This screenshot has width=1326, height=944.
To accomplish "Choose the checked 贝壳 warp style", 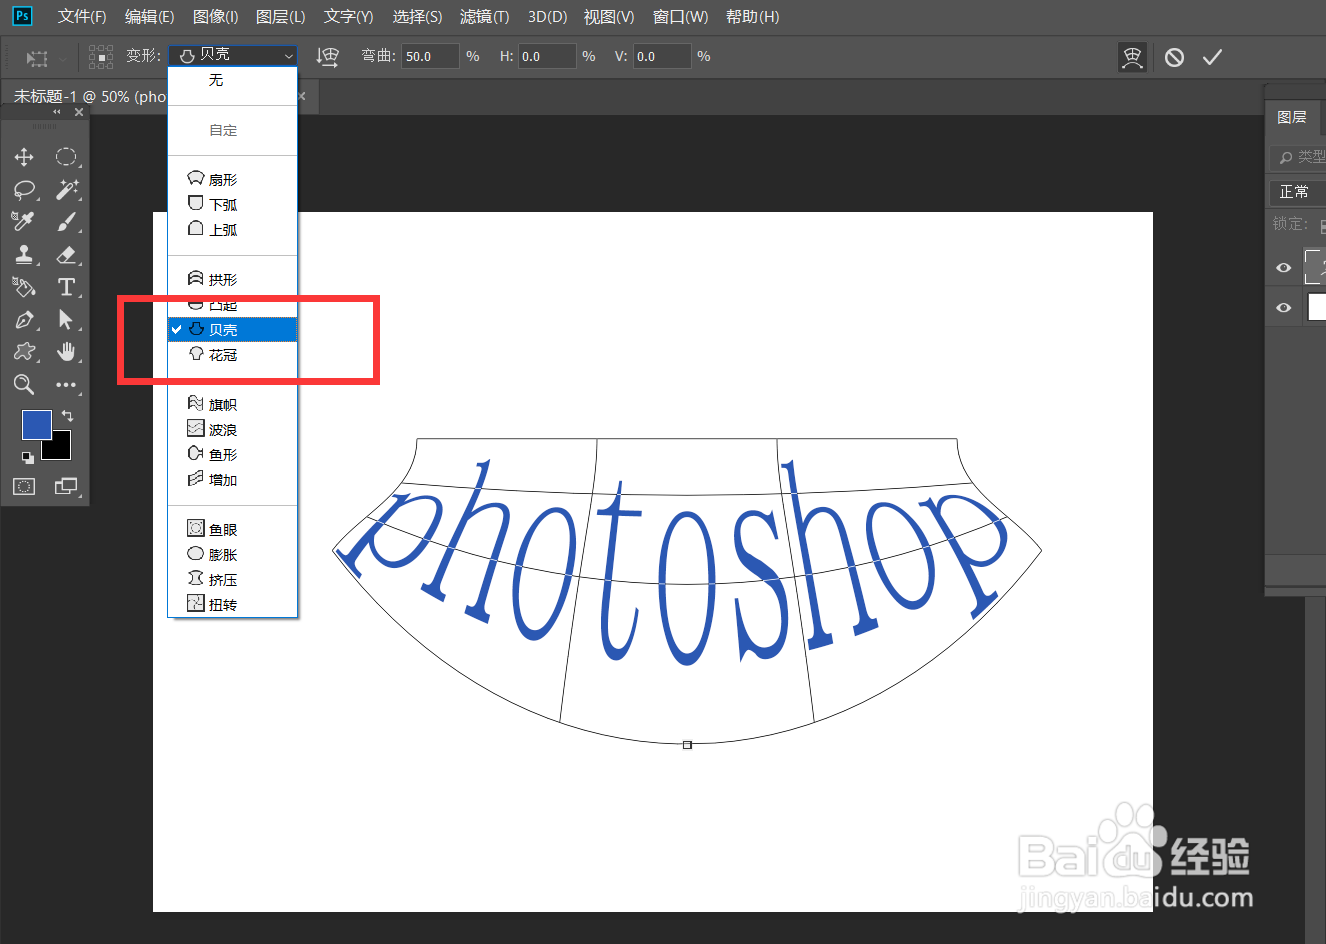I will coord(233,330).
